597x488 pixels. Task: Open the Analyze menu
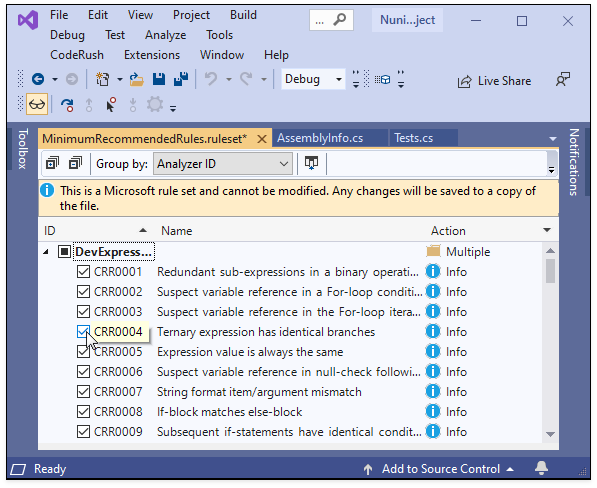coord(165,35)
